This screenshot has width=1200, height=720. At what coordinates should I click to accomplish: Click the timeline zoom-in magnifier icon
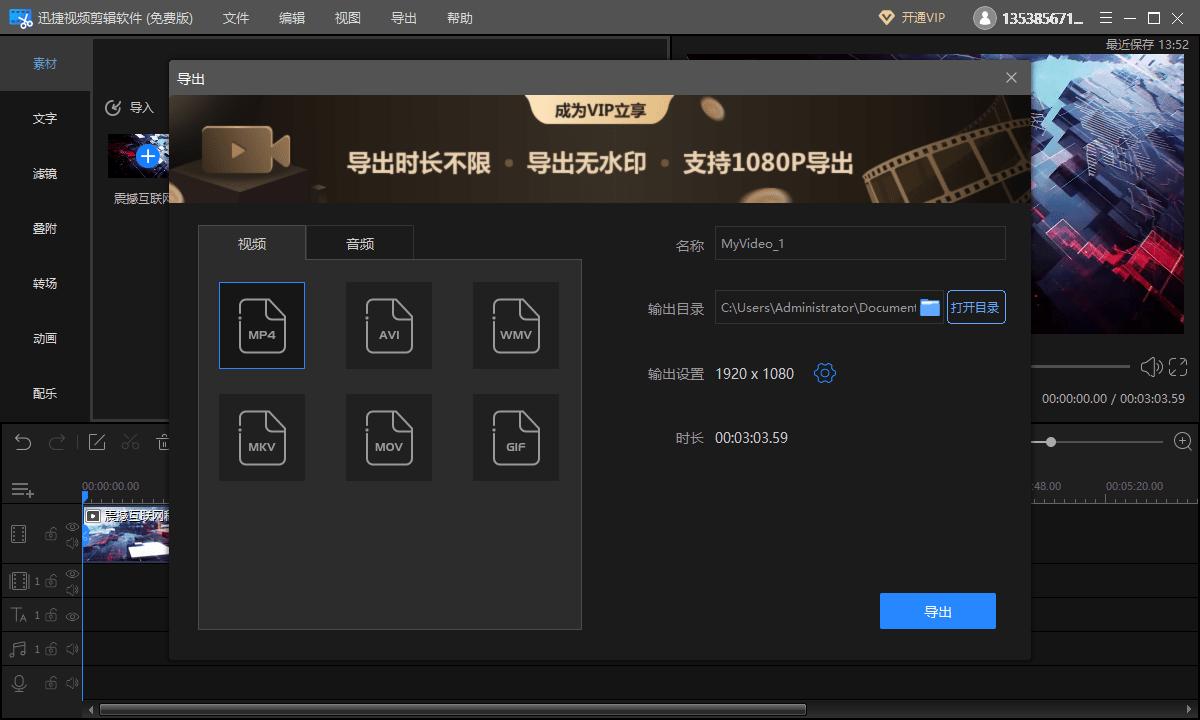(1183, 441)
